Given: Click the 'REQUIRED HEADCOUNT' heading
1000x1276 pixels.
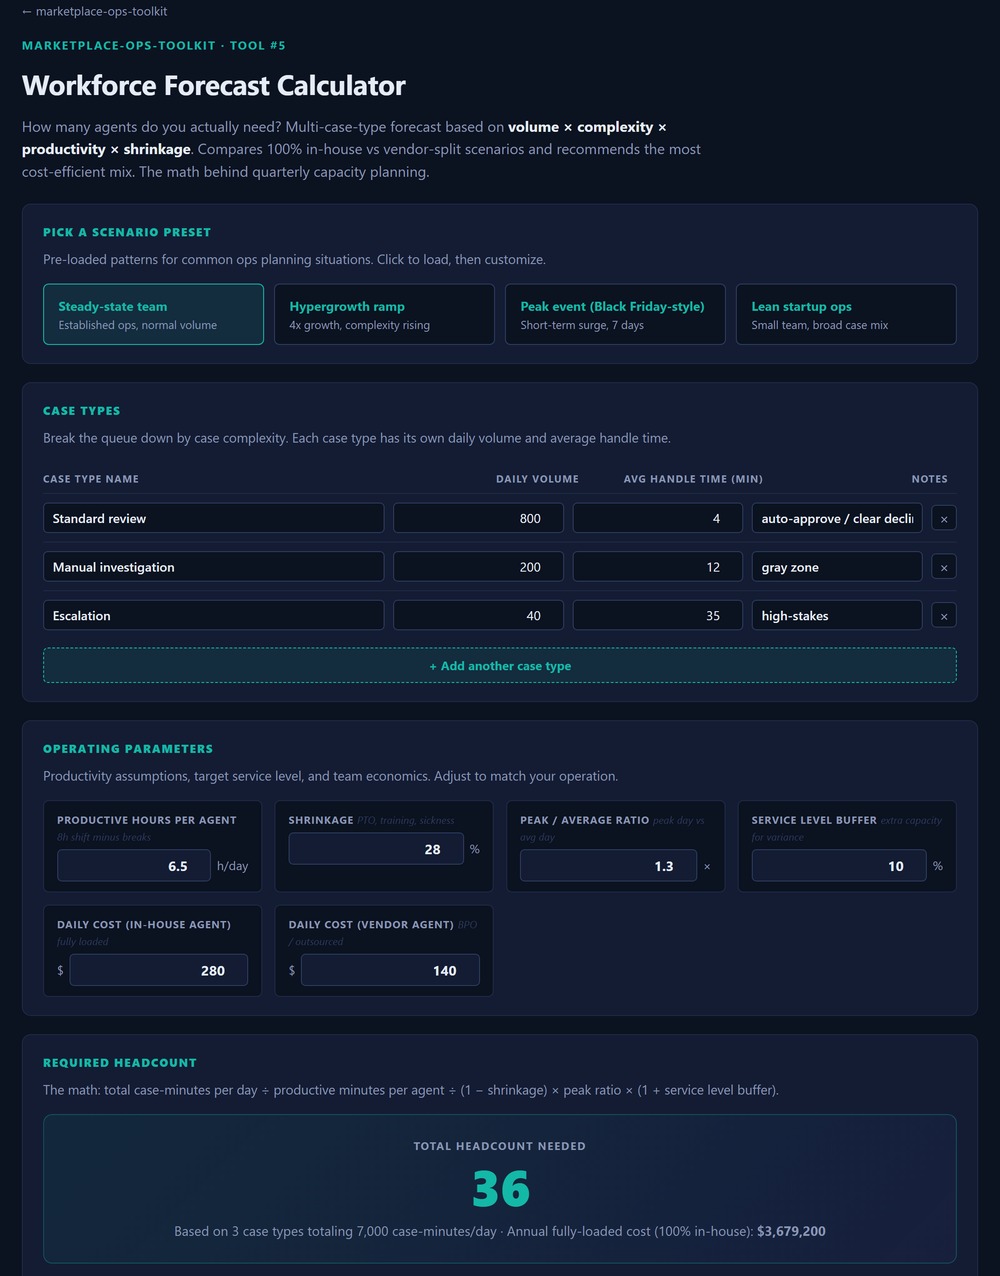Looking at the screenshot, I should pyautogui.click(x=120, y=1063).
